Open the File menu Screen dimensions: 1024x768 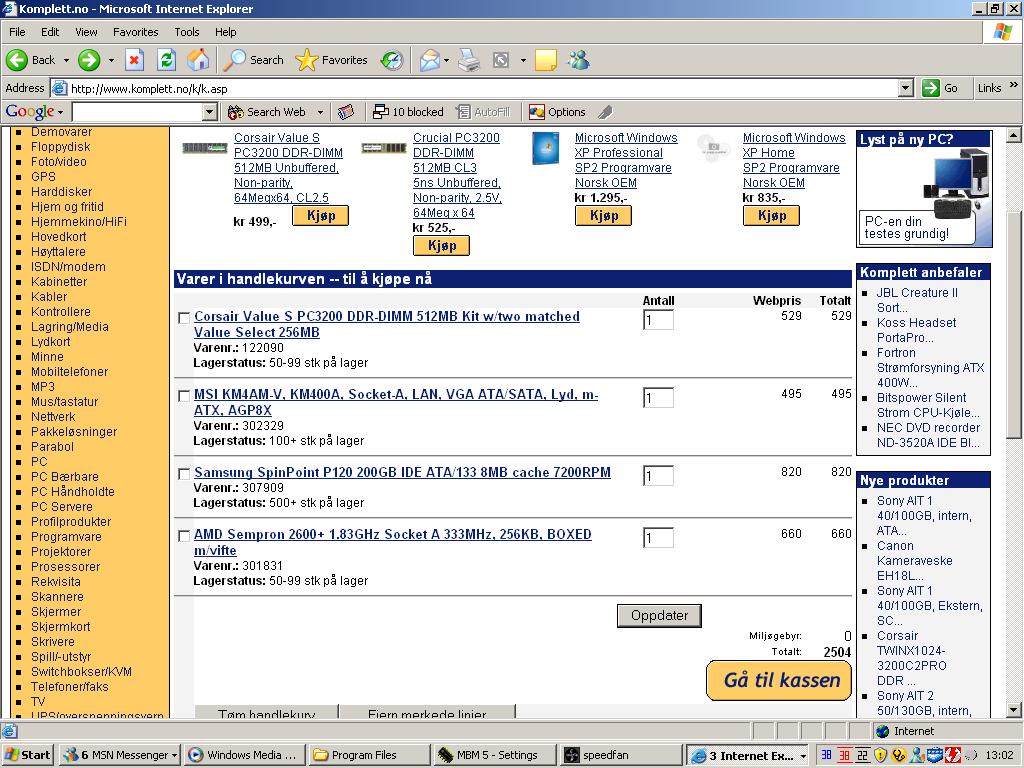click(x=17, y=32)
